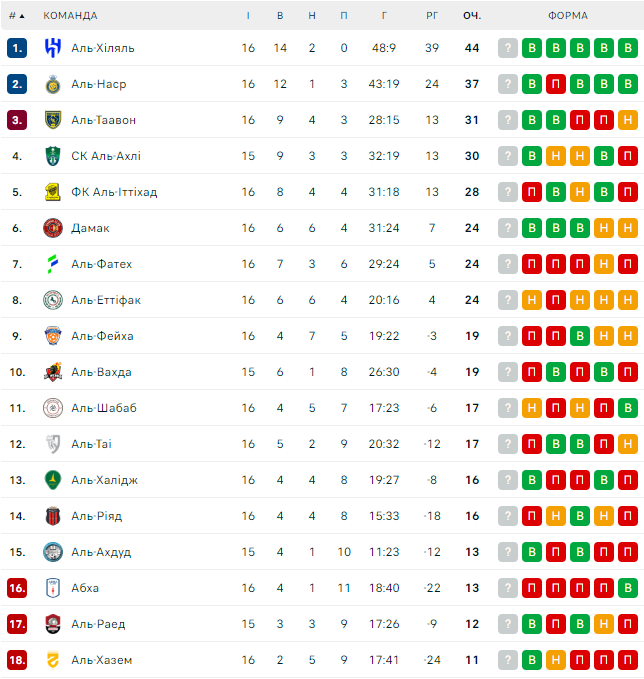Sort table by РГ goal difference header

[432, 16]
